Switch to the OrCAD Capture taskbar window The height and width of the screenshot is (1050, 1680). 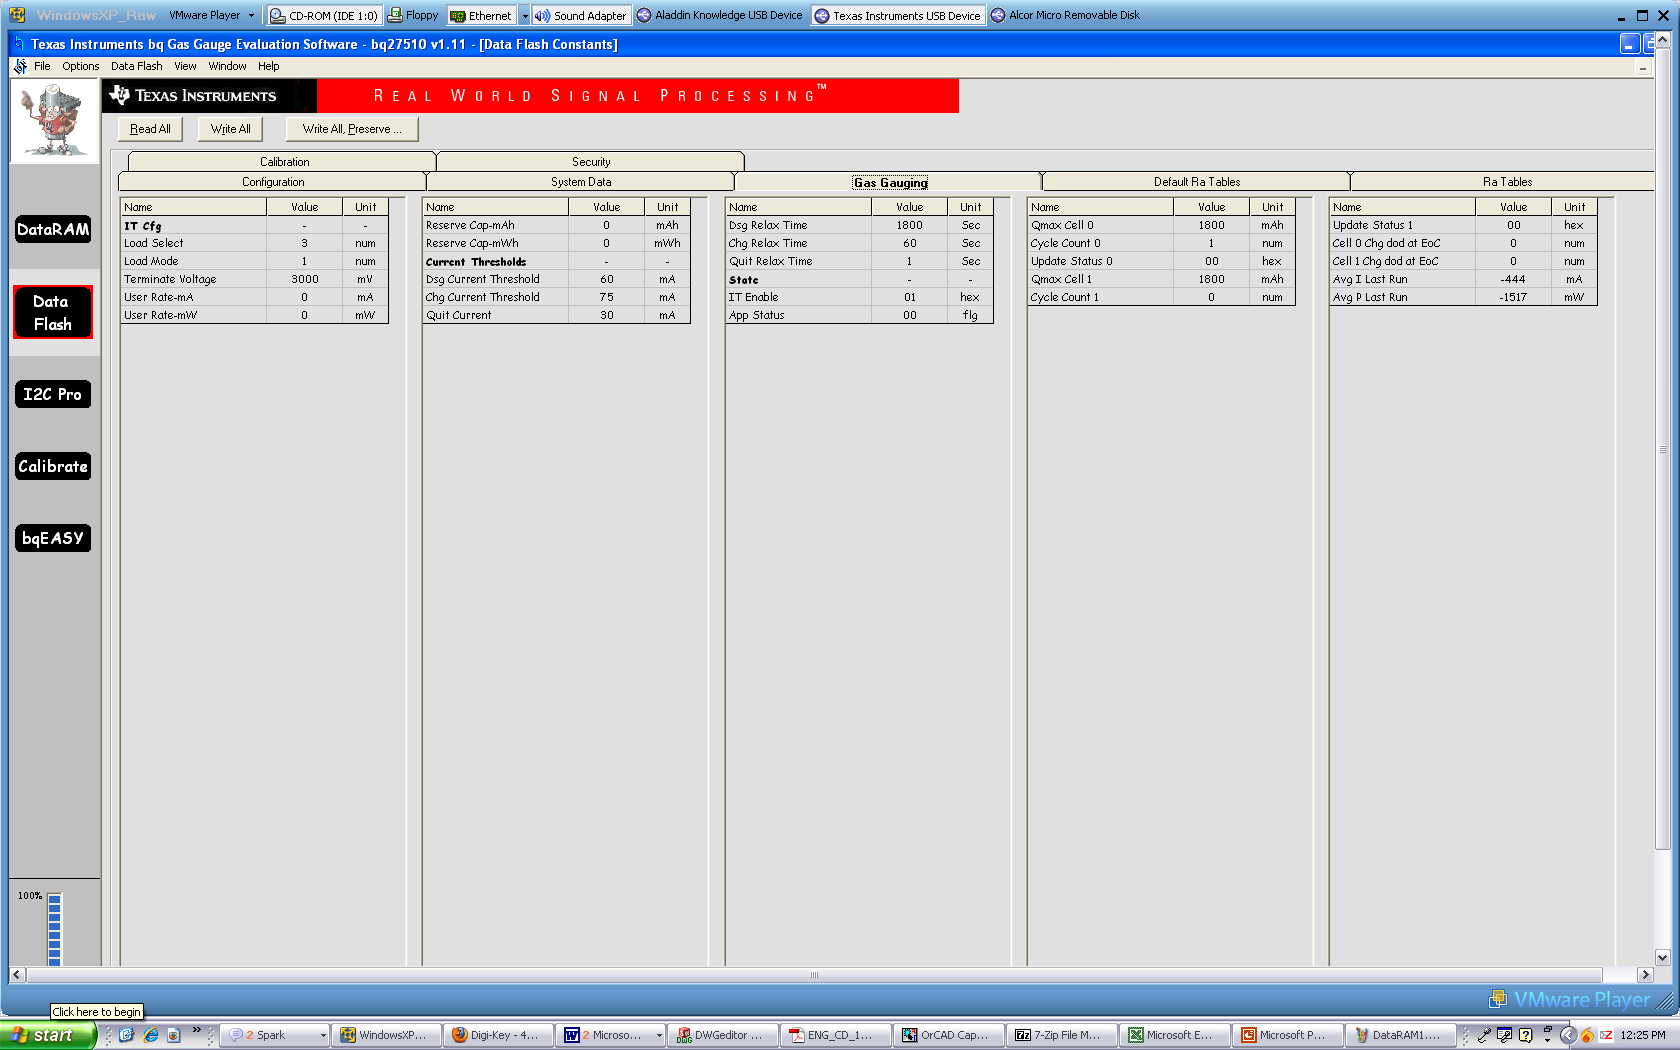(x=946, y=1035)
